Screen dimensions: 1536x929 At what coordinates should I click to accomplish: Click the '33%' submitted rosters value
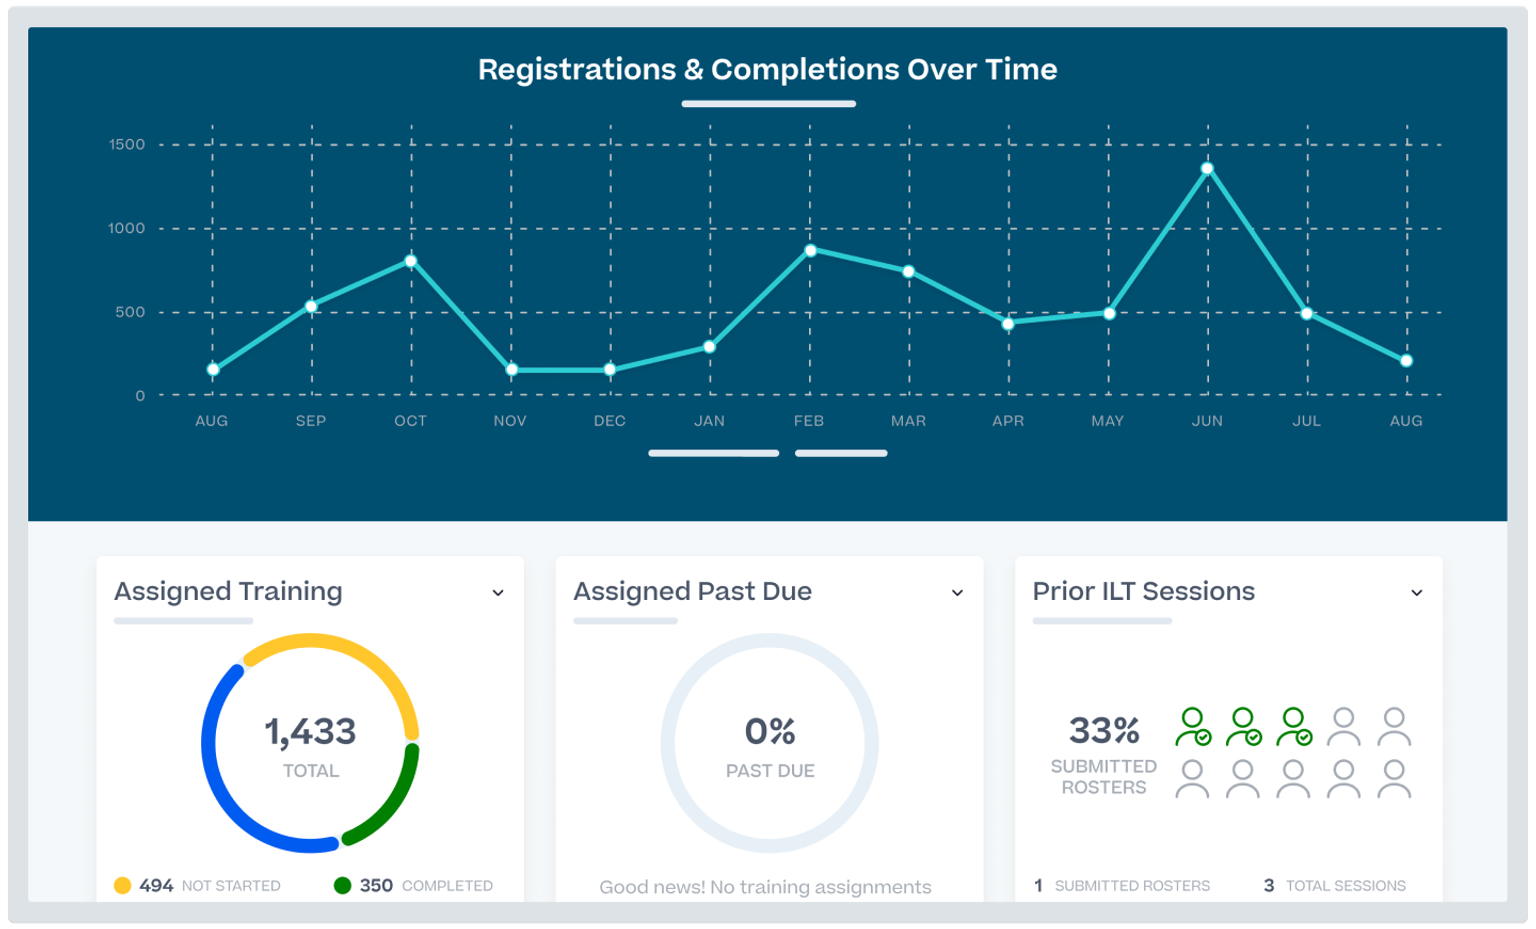click(1104, 731)
